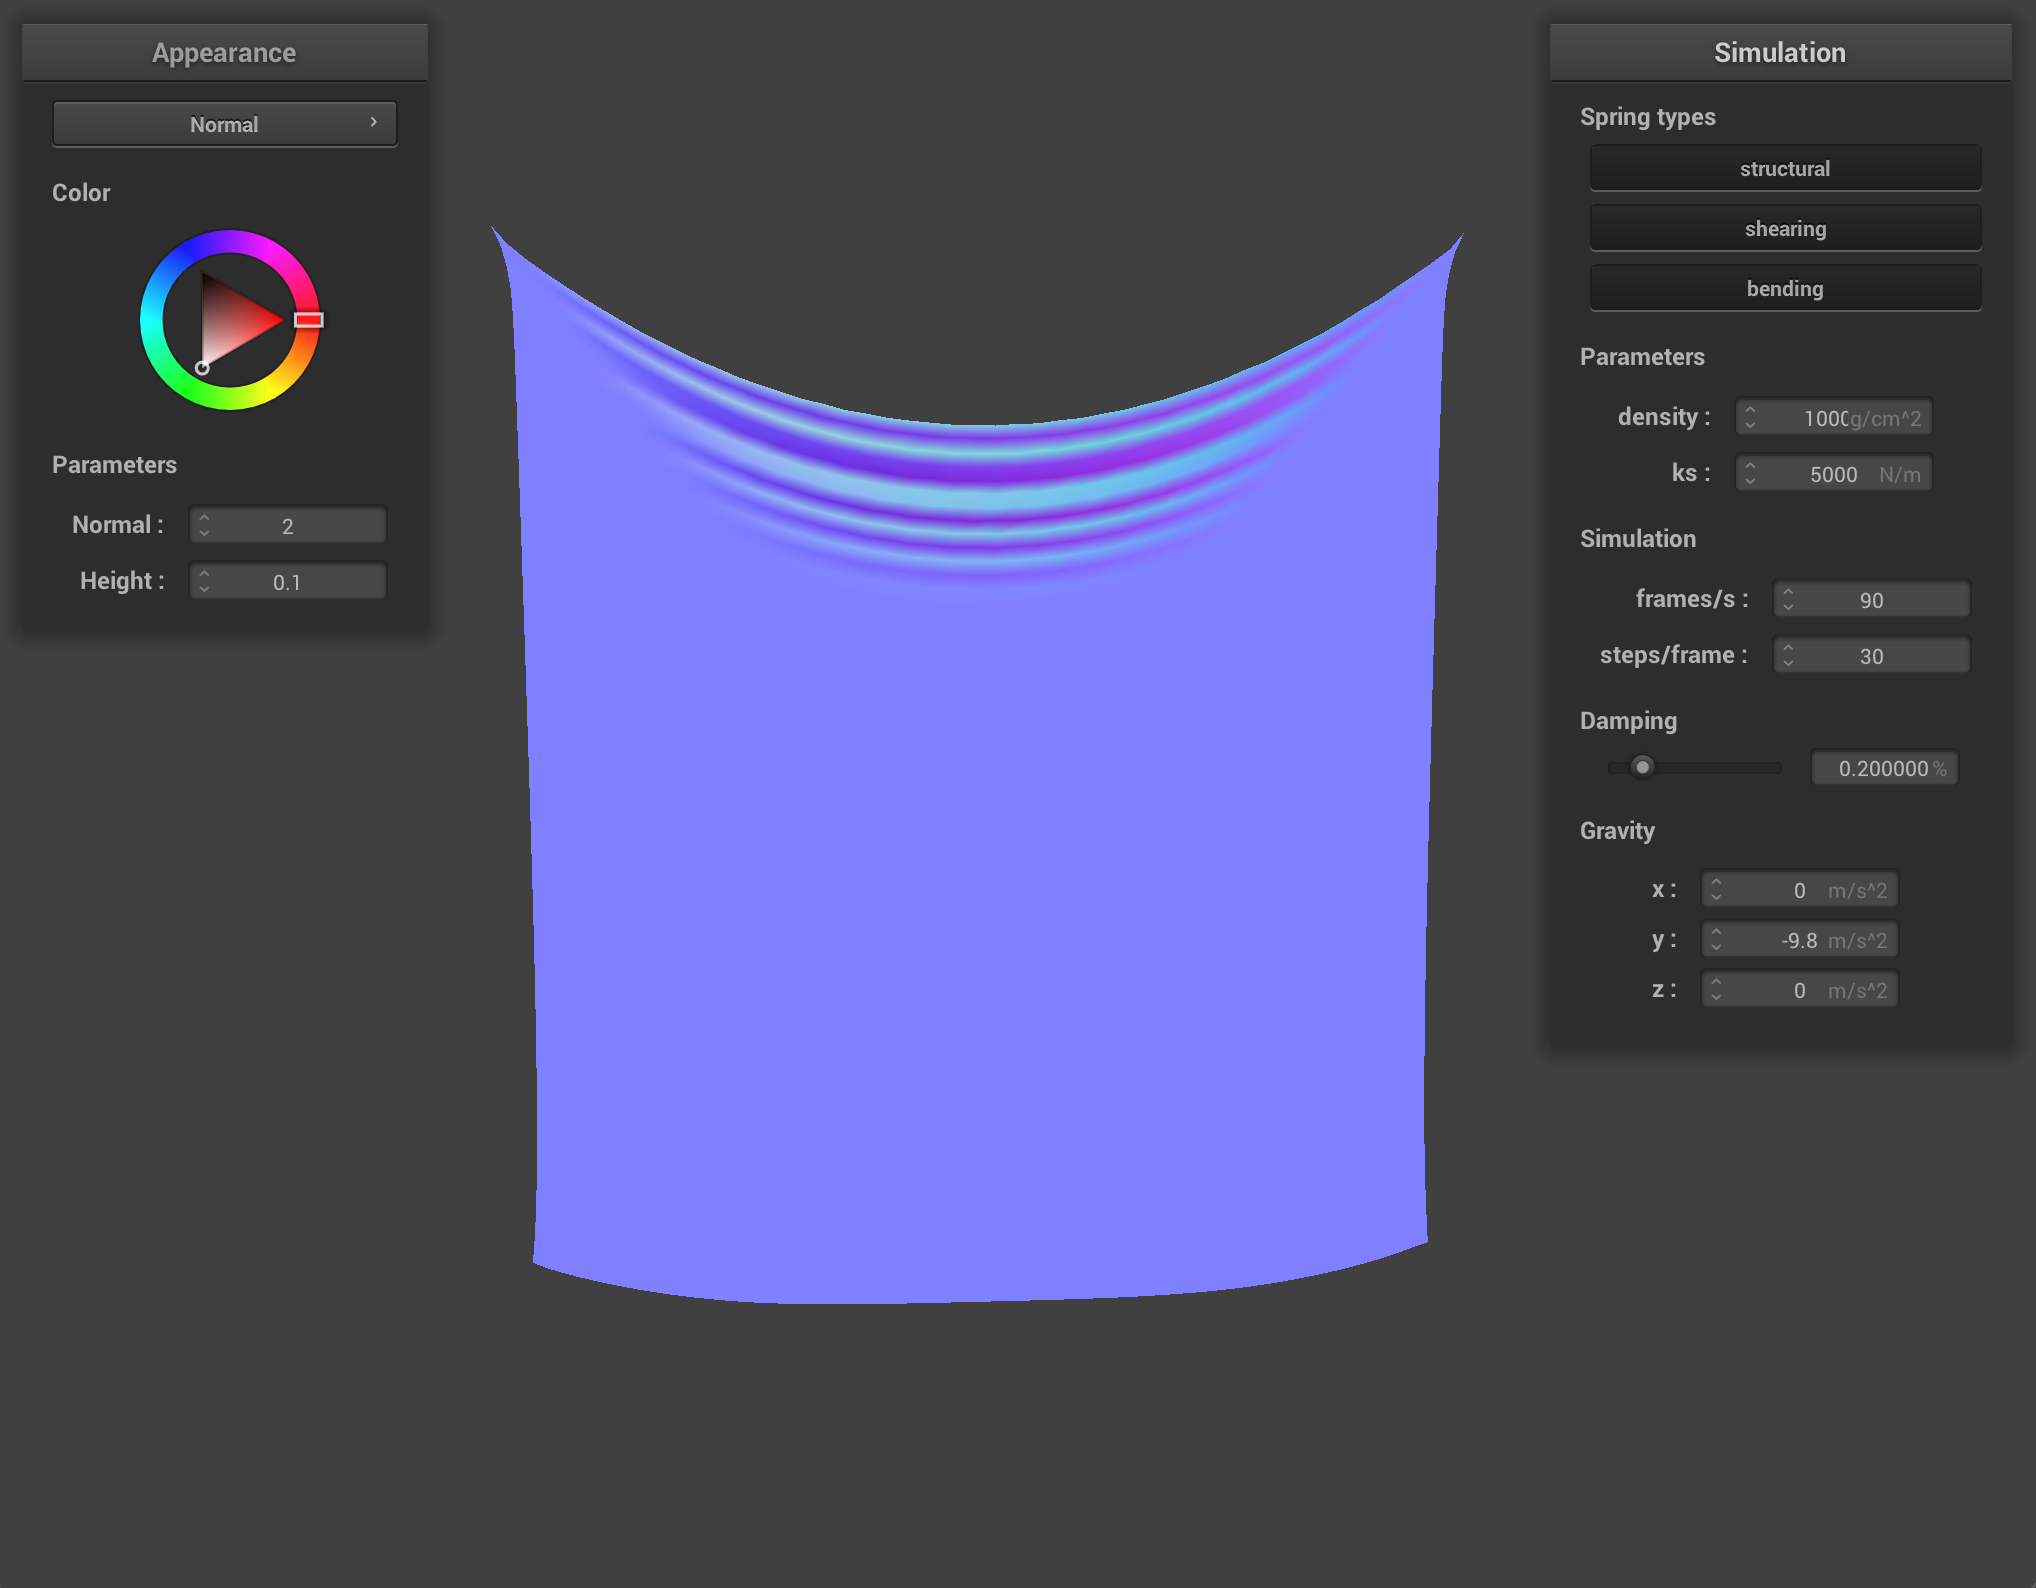Toggle the bending spring type
Image resolution: width=2036 pixels, height=1588 pixels.
click(1785, 288)
